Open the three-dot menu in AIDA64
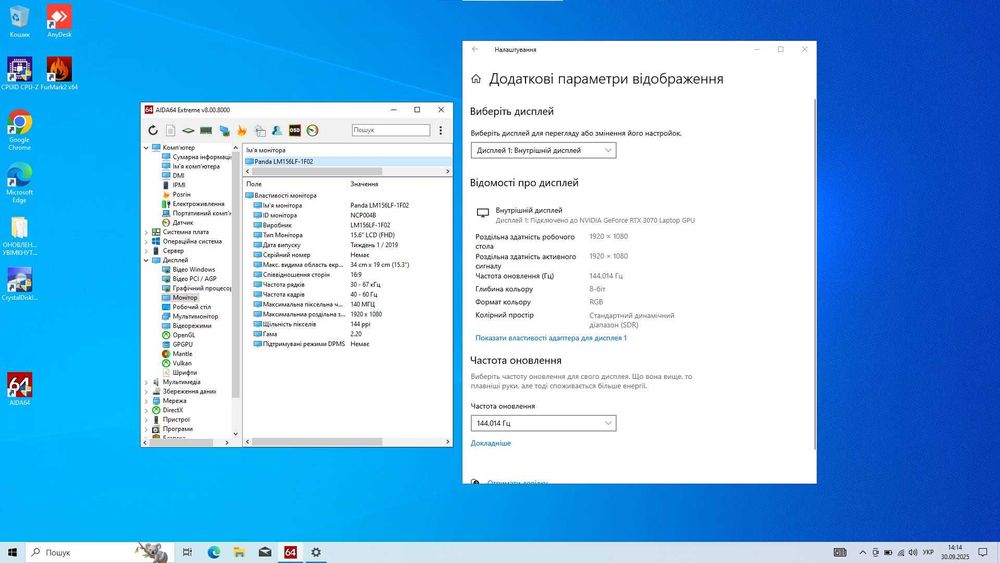This screenshot has width=1000, height=563. point(441,130)
